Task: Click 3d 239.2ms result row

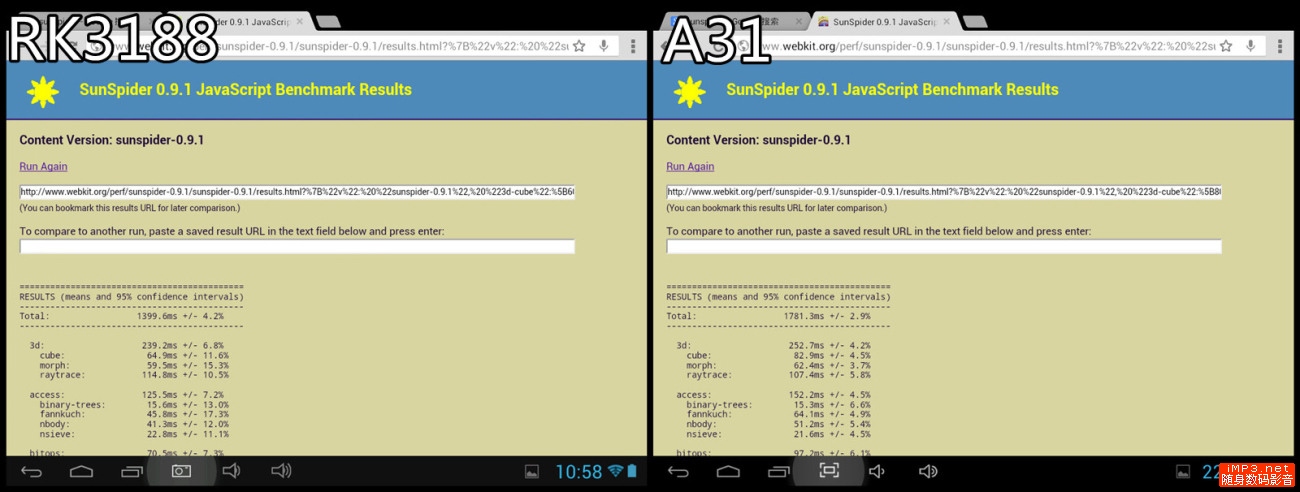Action: pyautogui.click(x=128, y=345)
